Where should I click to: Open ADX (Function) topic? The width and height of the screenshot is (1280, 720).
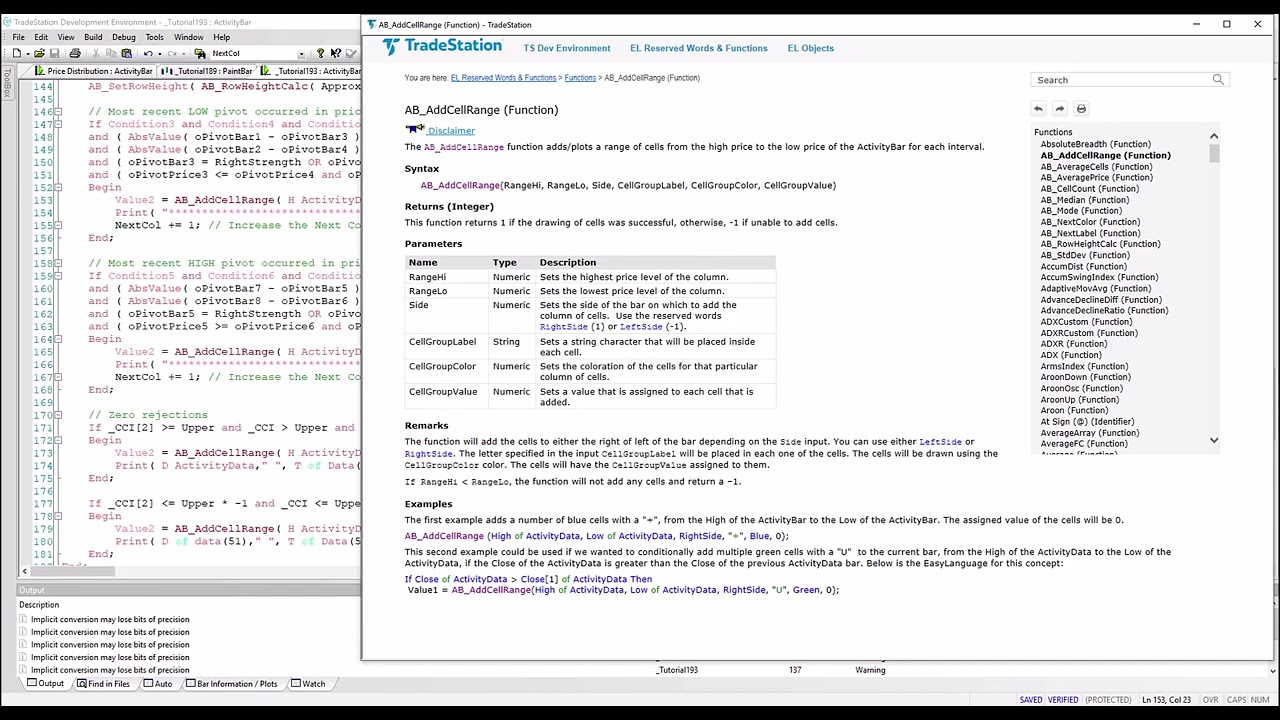click(1071, 355)
